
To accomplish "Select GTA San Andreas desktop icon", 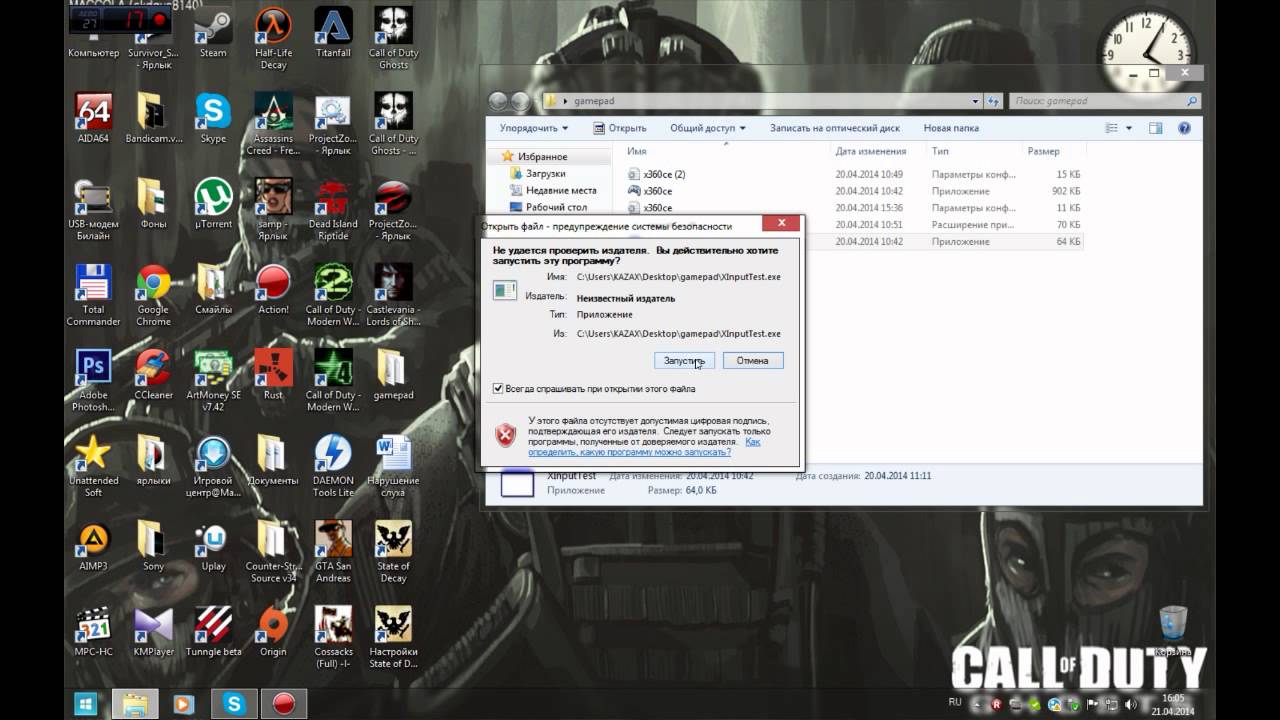I will tap(333, 552).
